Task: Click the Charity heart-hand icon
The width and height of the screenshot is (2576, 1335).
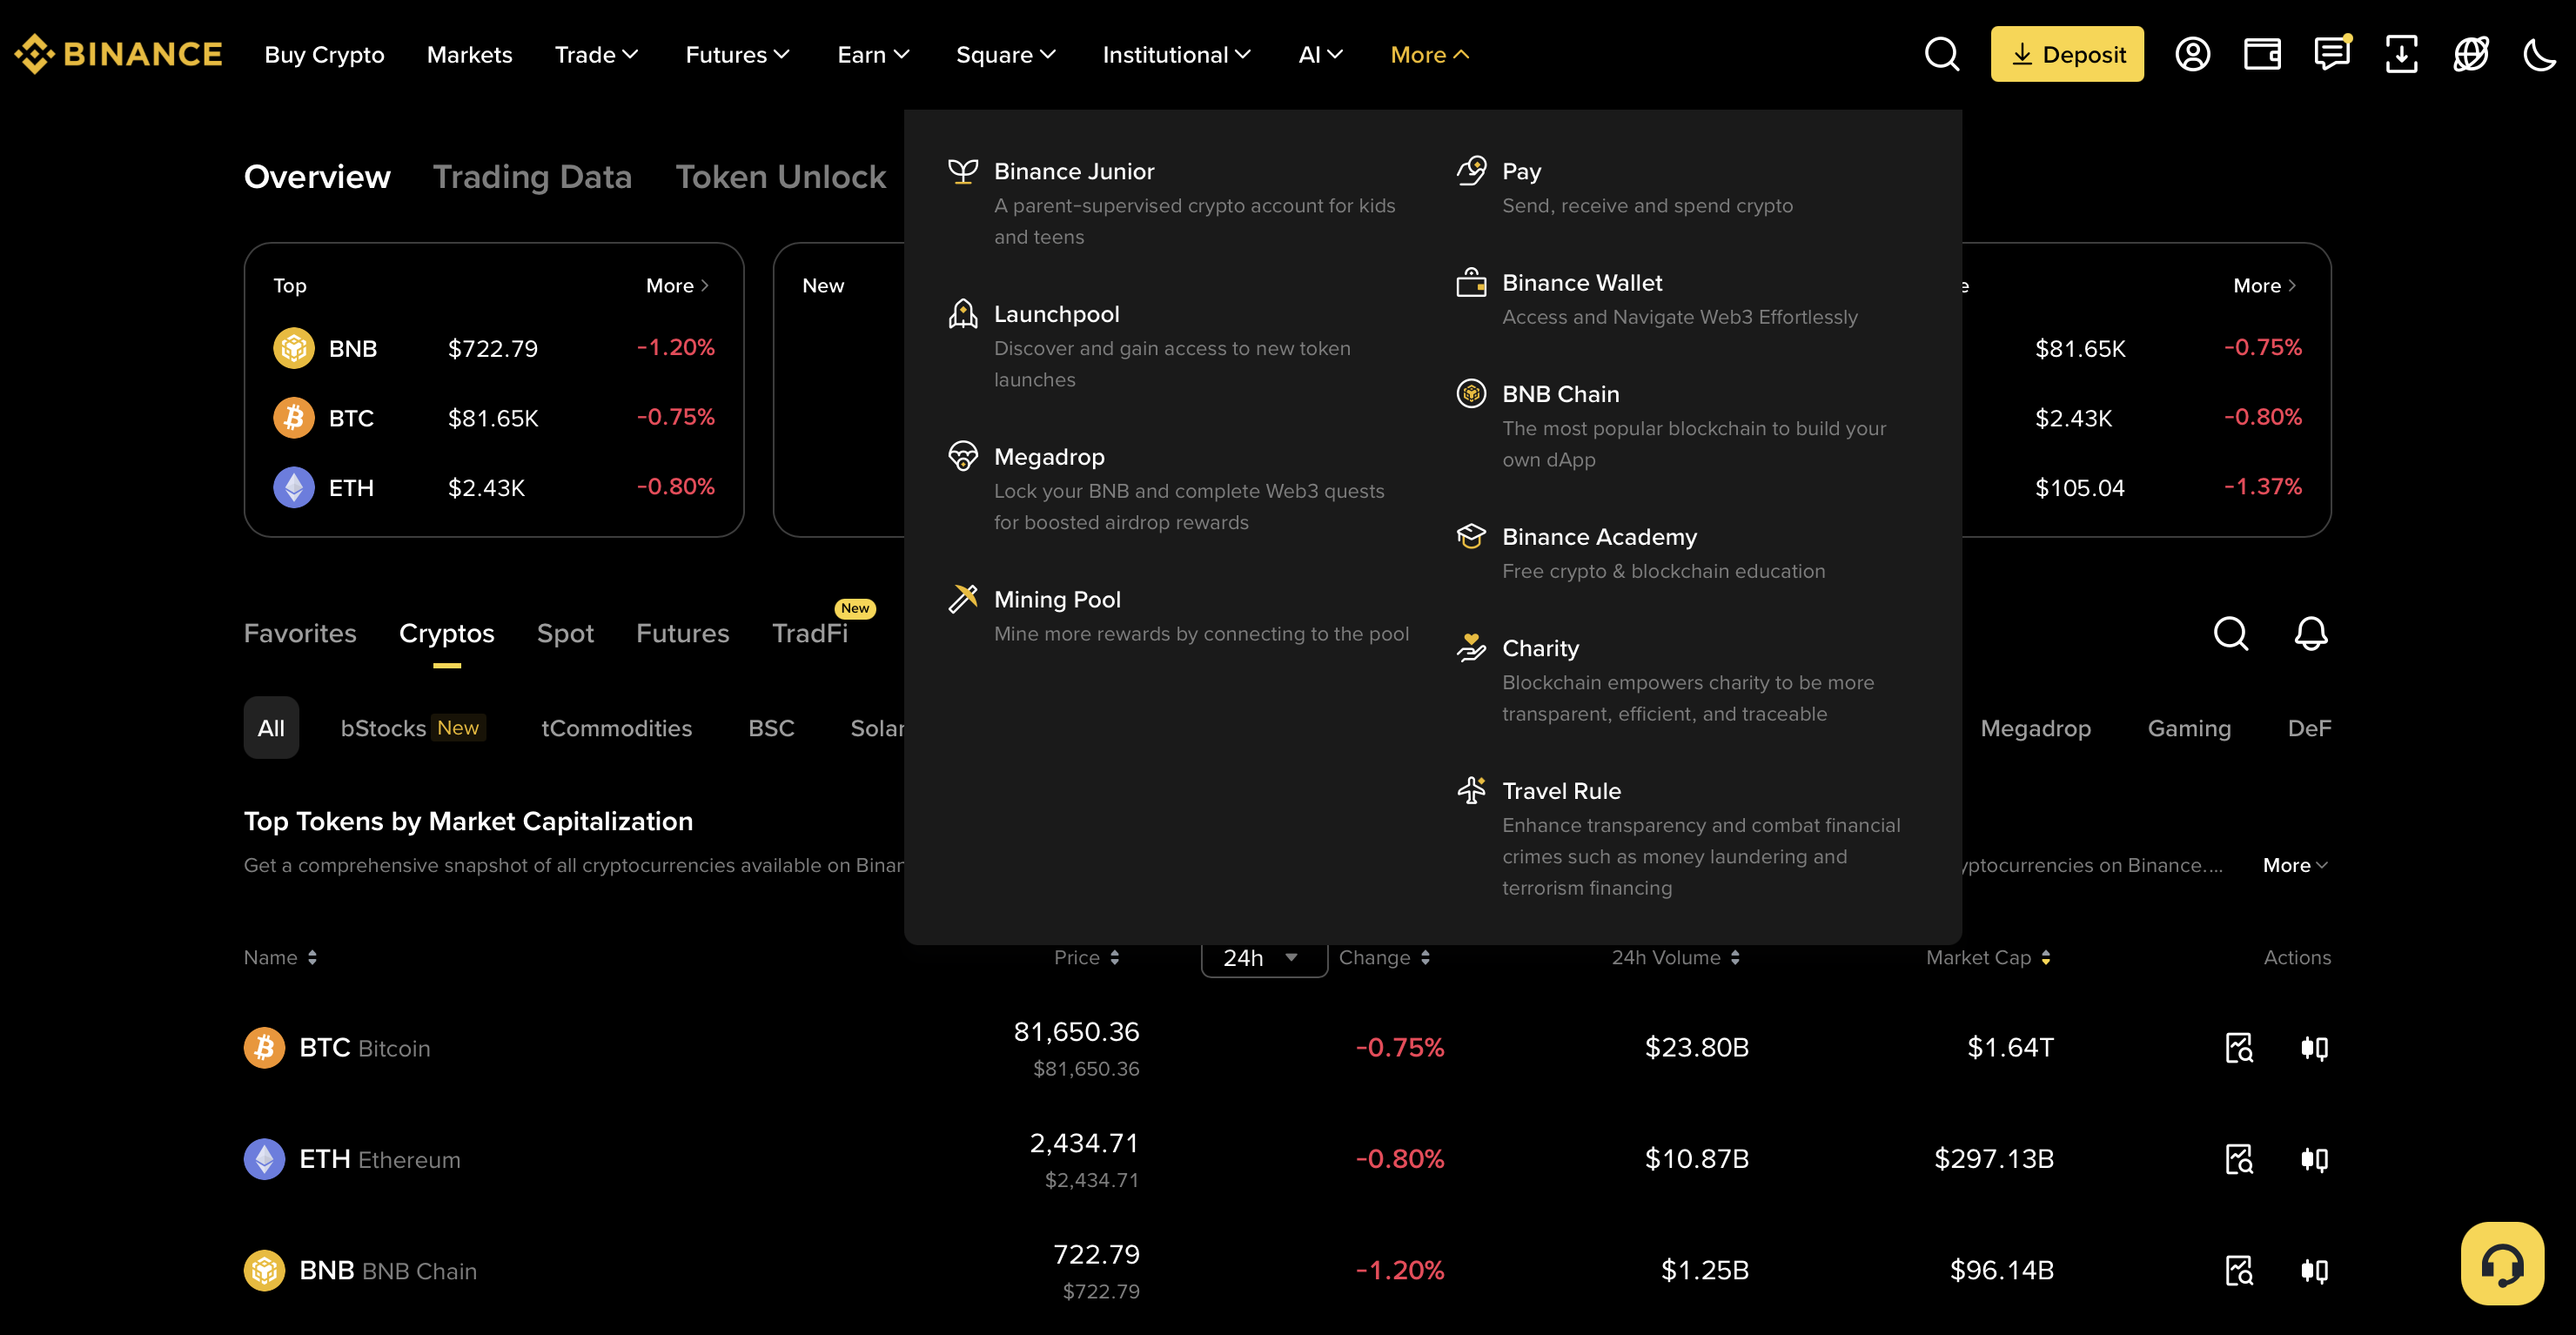Action: point(1471,648)
